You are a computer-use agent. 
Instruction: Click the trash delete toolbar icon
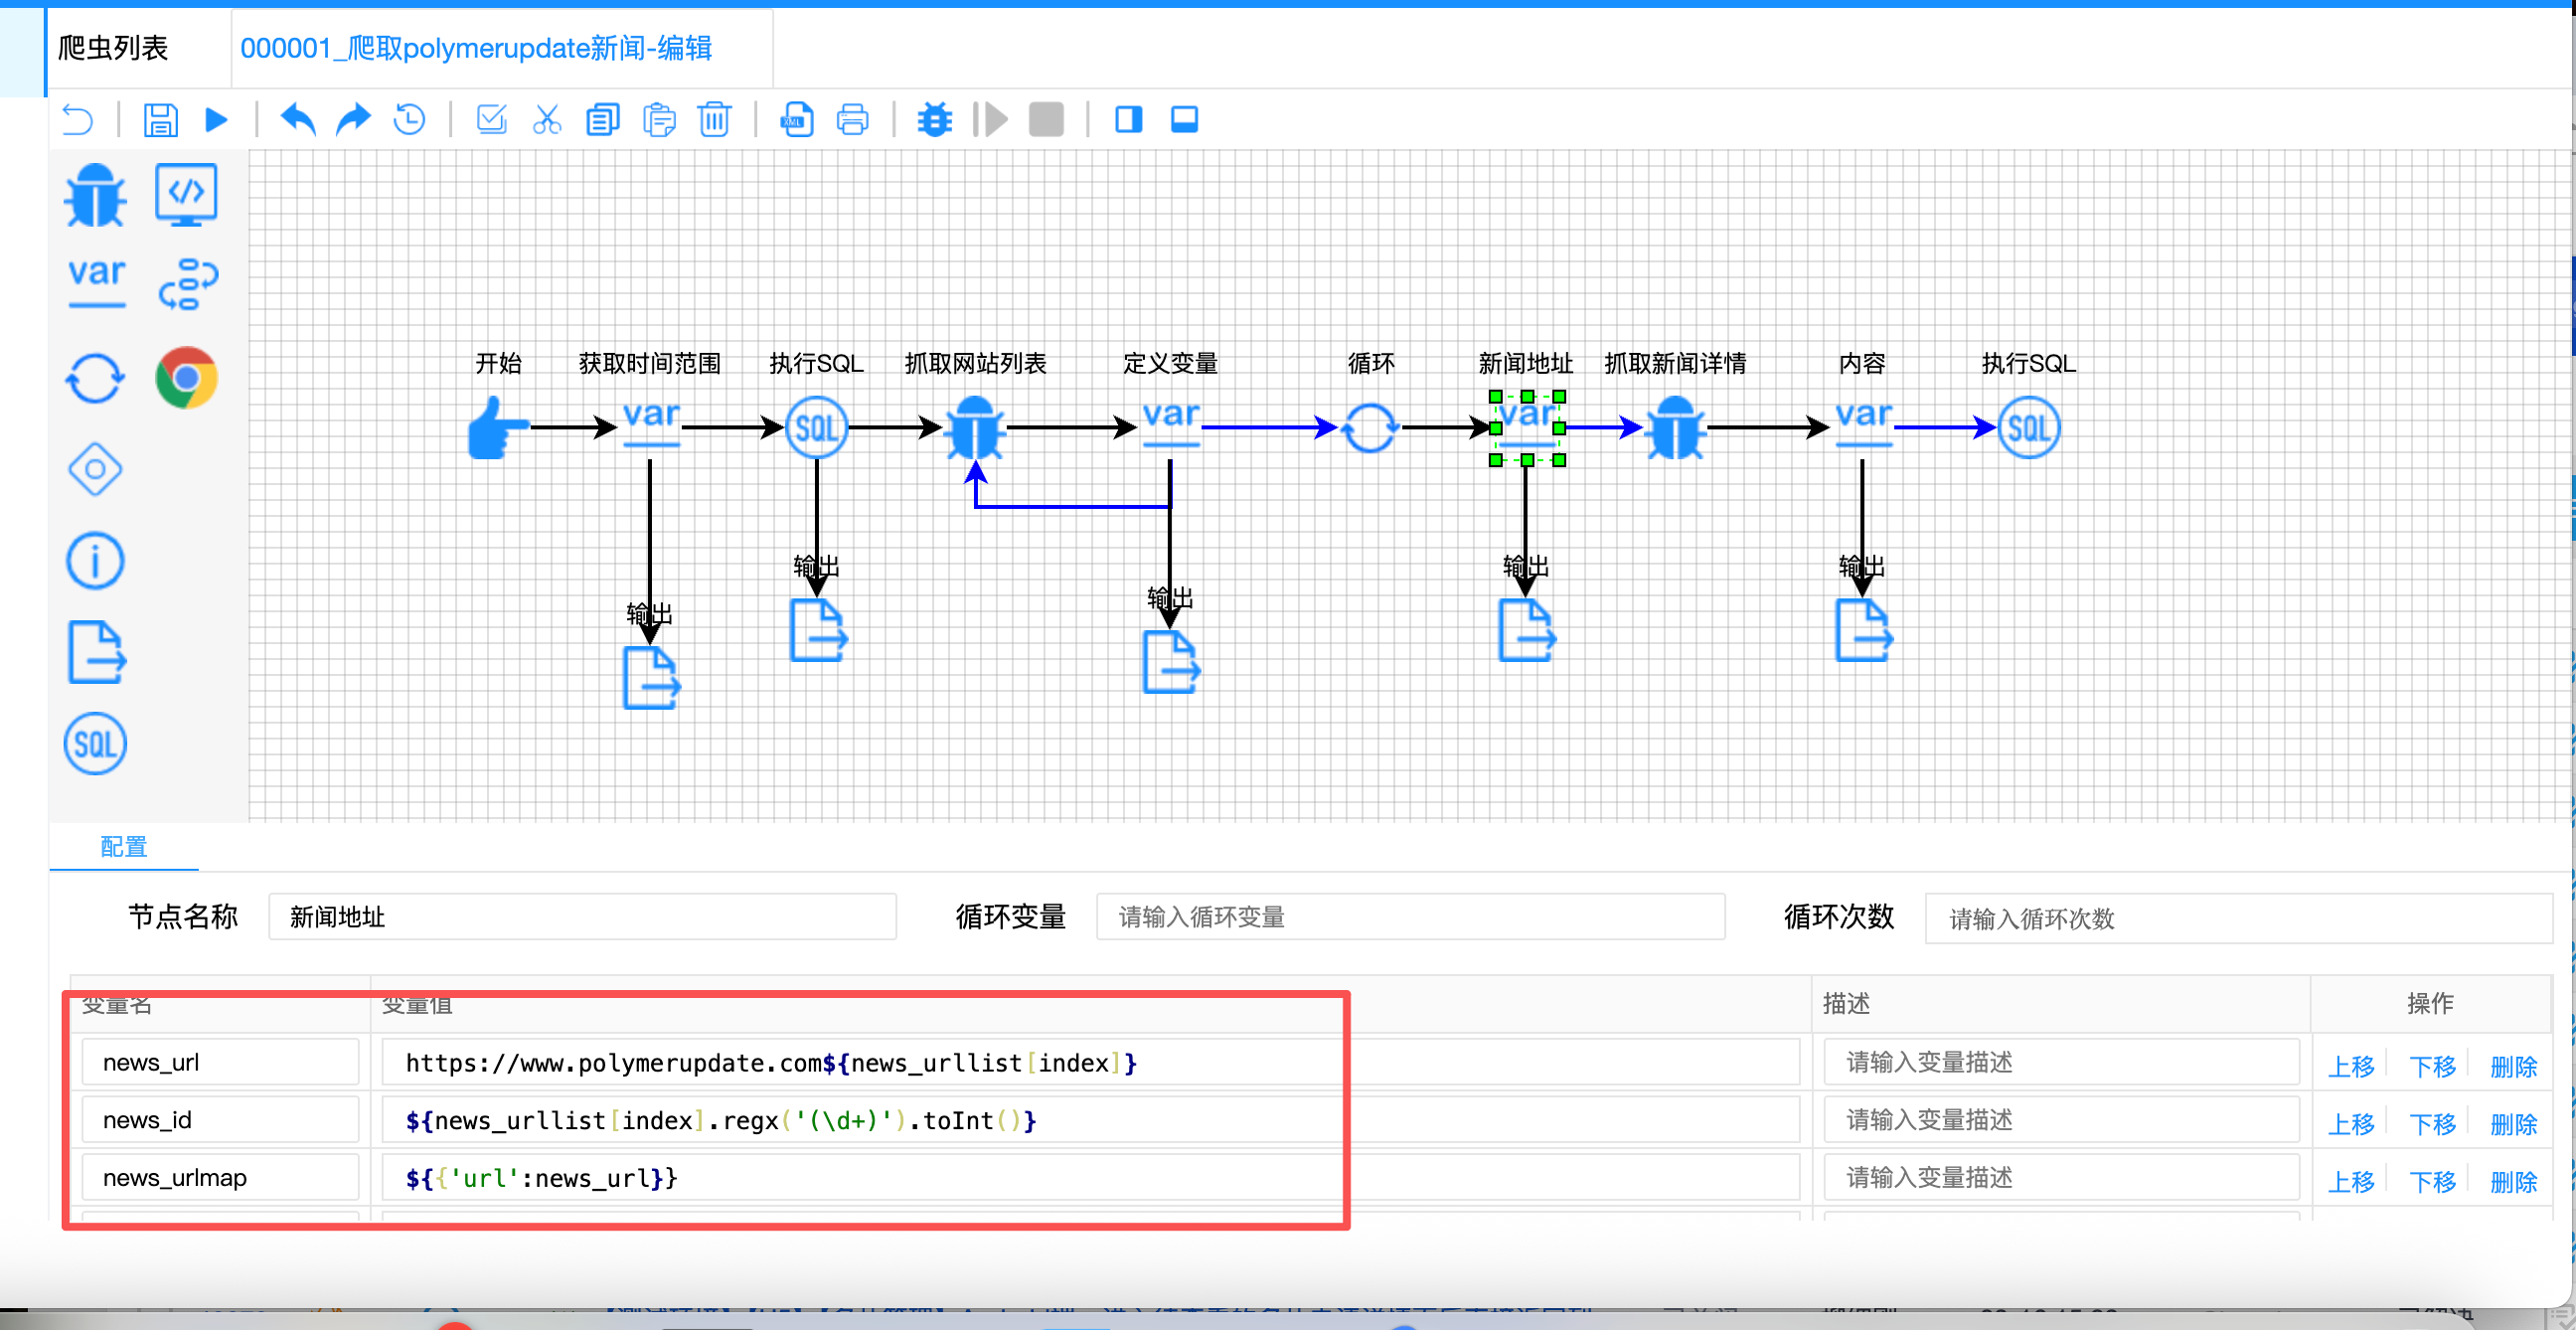pyautogui.click(x=714, y=120)
